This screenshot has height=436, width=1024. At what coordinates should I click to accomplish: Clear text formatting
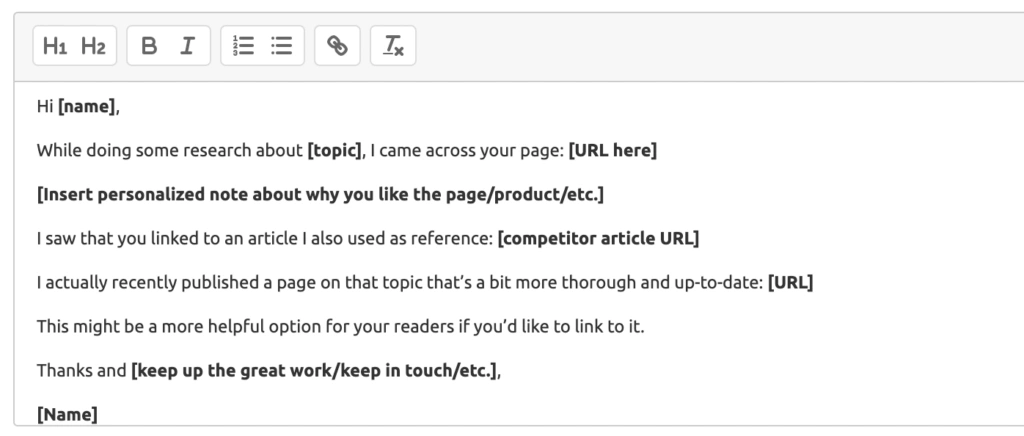coord(393,46)
